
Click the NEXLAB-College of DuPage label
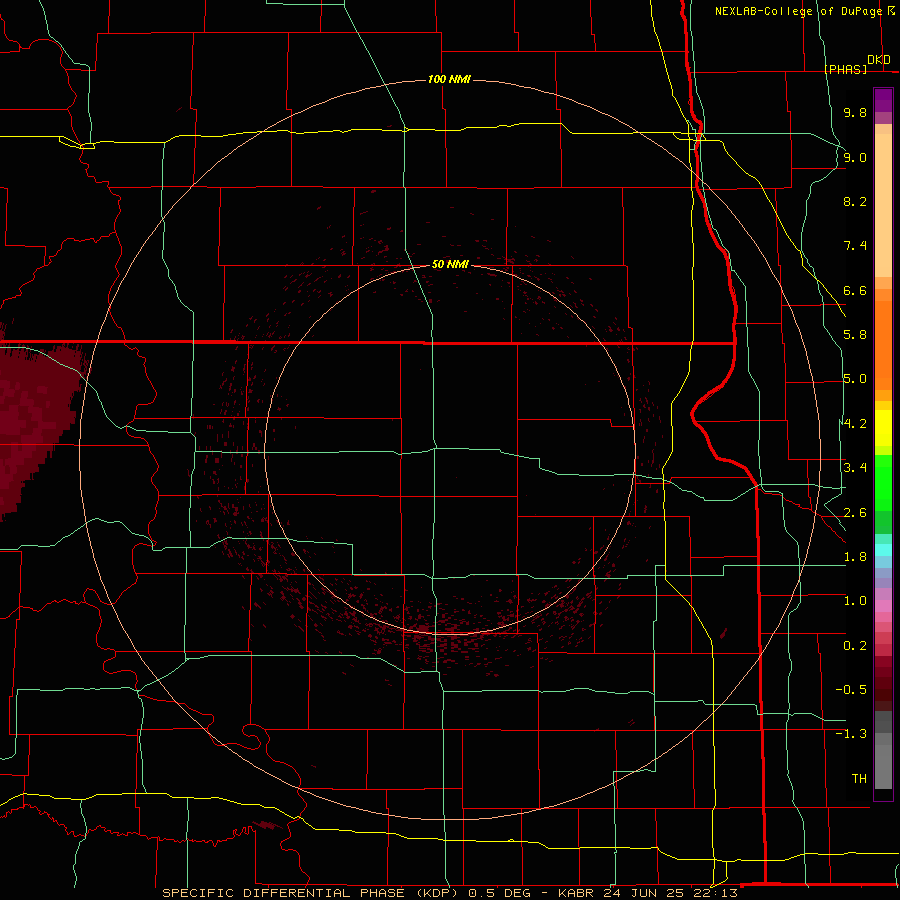pos(798,11)
